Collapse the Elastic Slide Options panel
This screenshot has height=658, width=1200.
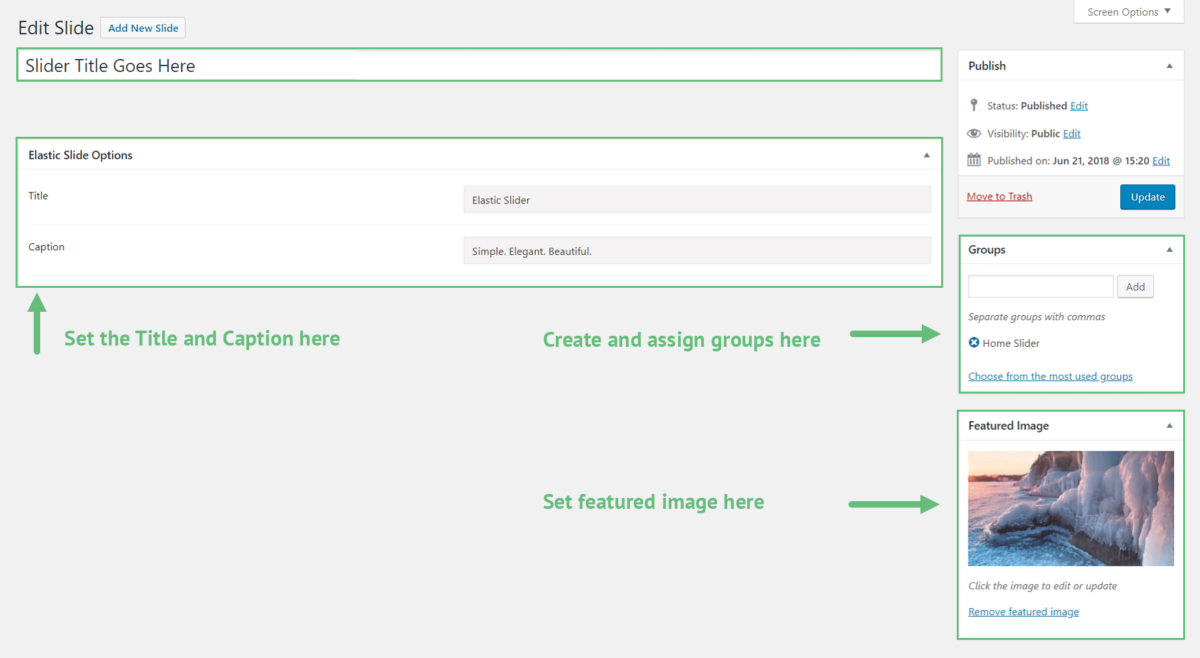tap(926, 155)
